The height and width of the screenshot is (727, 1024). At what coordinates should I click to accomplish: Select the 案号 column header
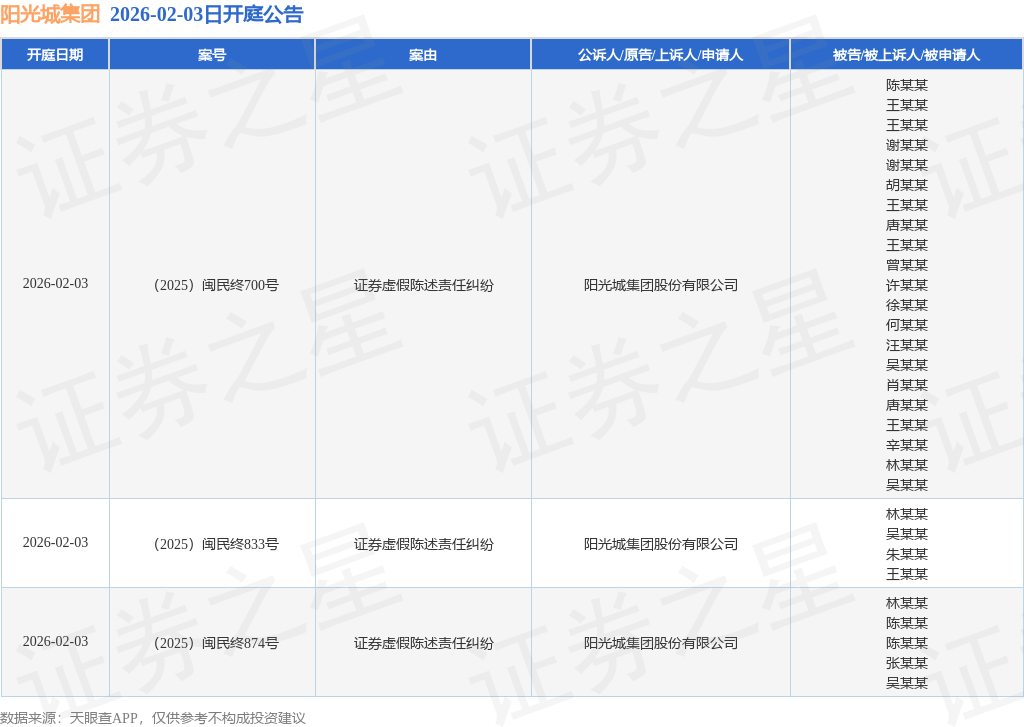(x=212, y=55)
